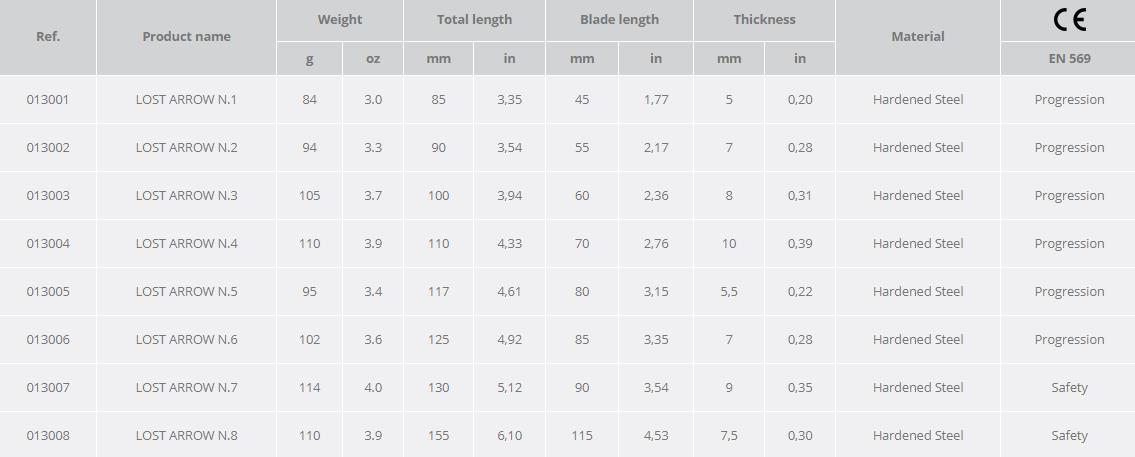
Task: Select the EN 569 subheader
Action: (1069, 59)
